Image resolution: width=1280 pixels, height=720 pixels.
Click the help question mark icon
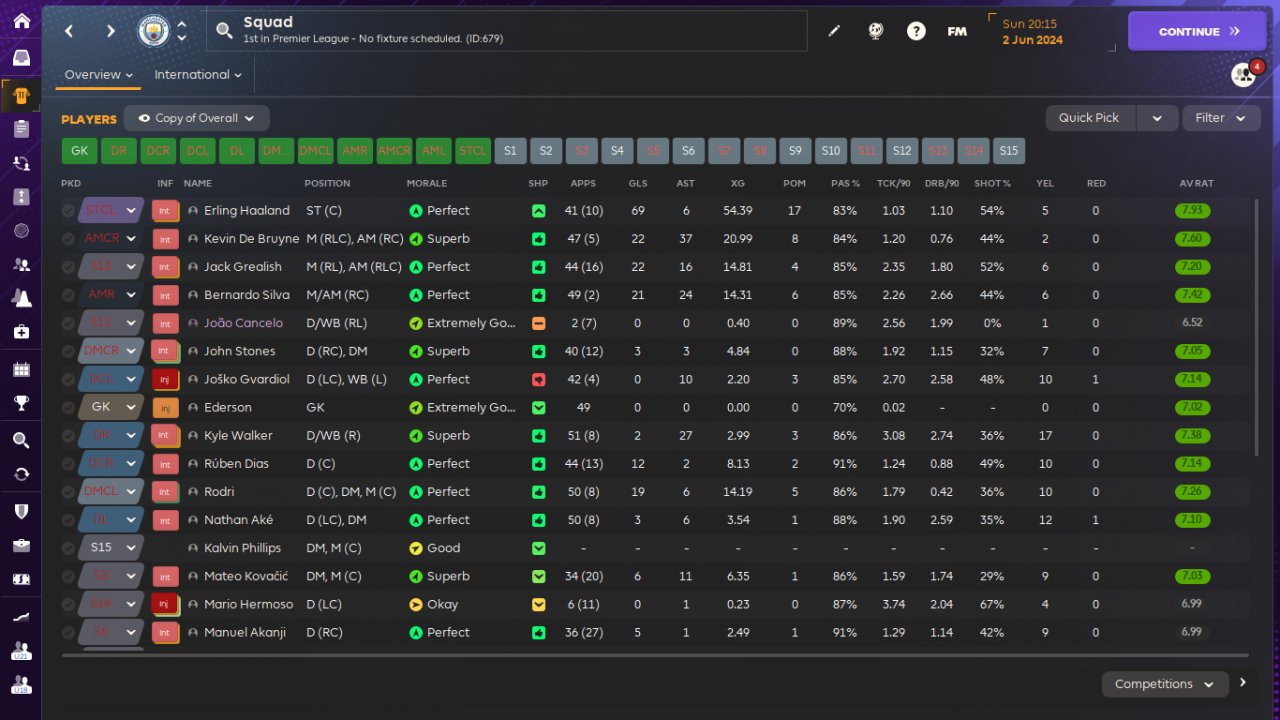[x=916, y=31]
